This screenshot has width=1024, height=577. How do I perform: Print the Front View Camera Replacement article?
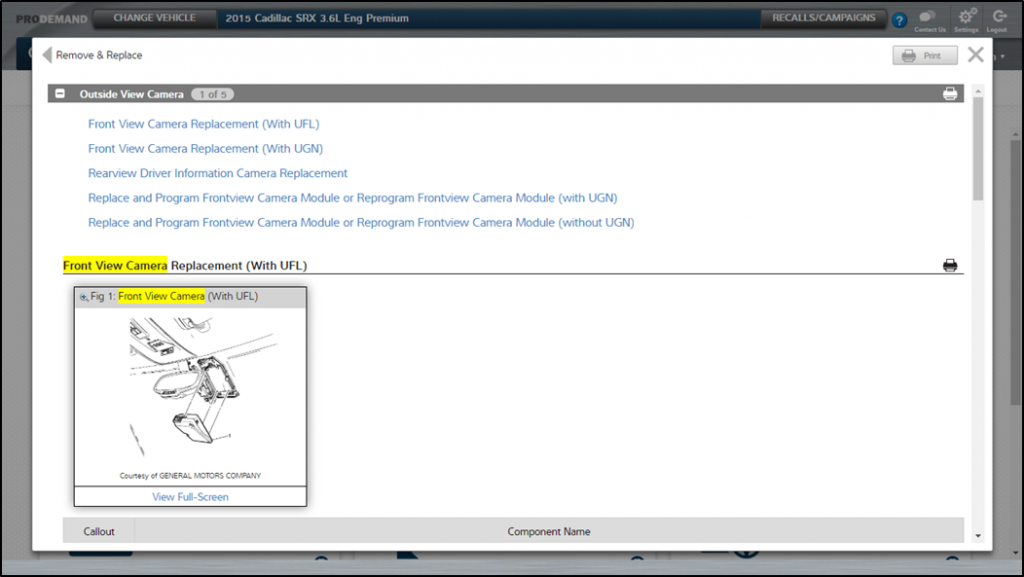pyautogui.click(x=950, y=265)
